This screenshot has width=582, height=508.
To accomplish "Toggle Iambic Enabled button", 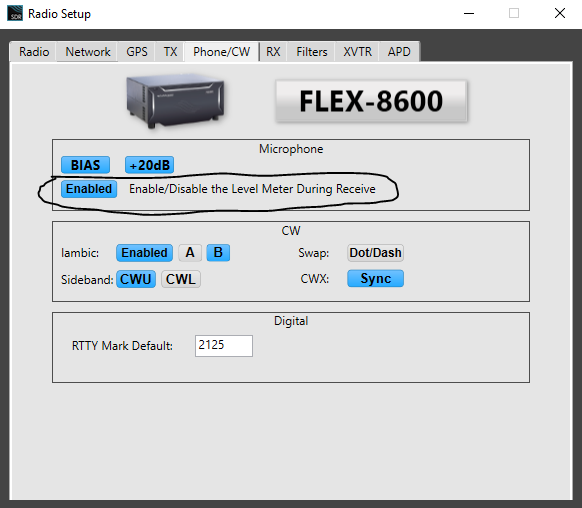I will point(144,253).
